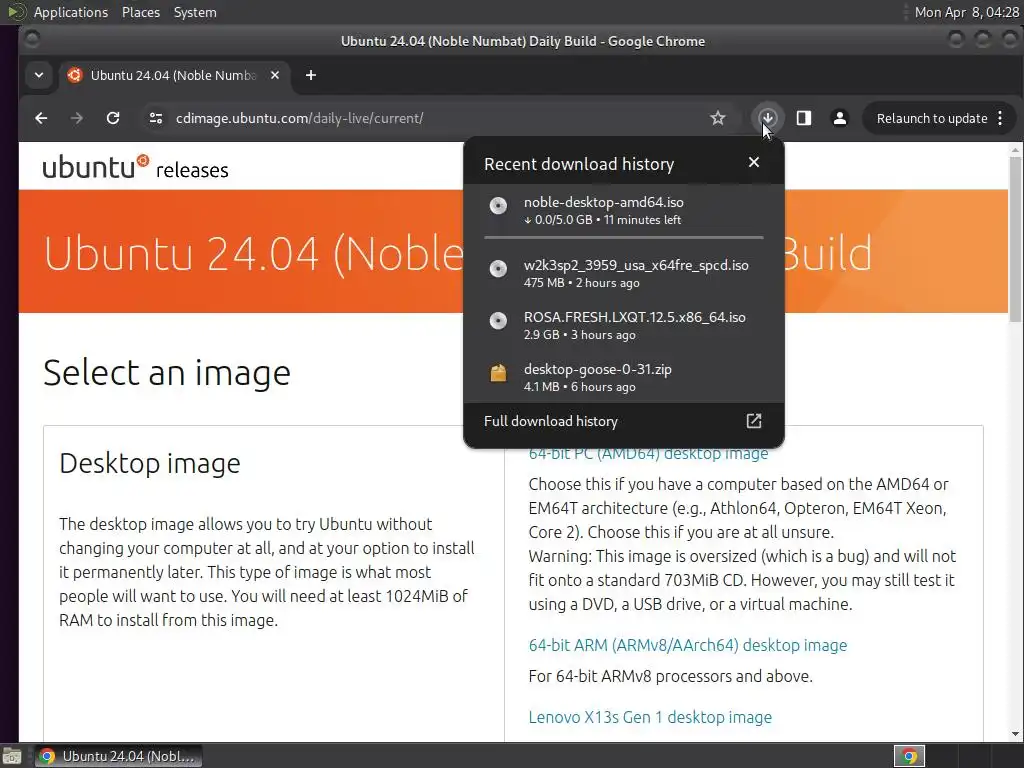The width and height of the screenshot is (1024, 768).
Task: Close the Ubuntu 24.04 browser tab
Action: 275,75
